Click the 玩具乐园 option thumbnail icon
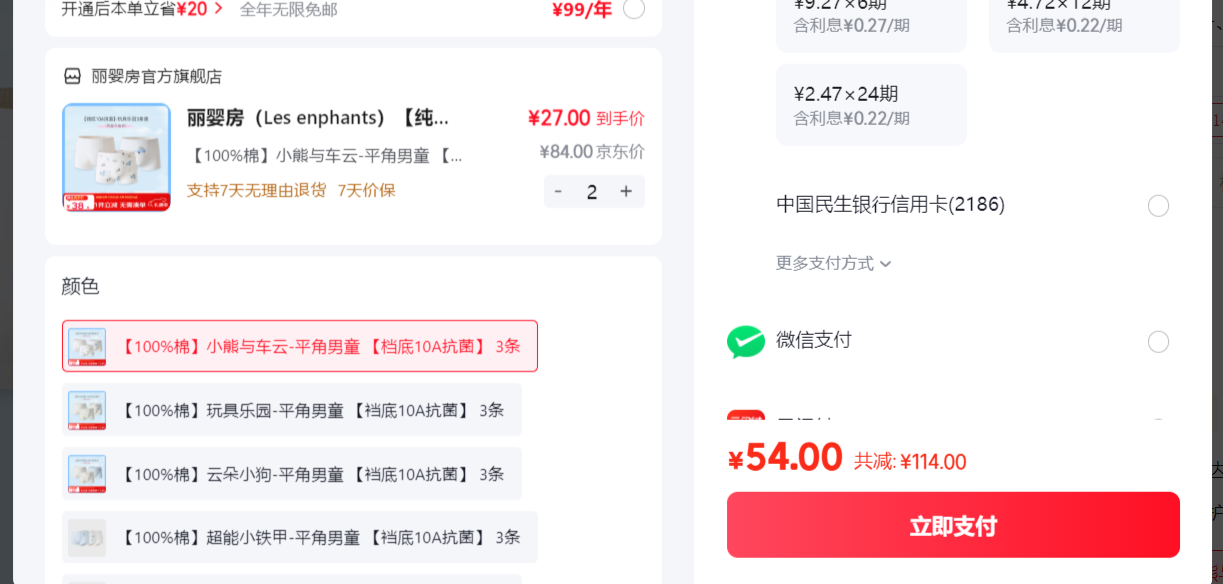Image resolution: width=1223 pixels, height=584 pixels. coord(87,410)
